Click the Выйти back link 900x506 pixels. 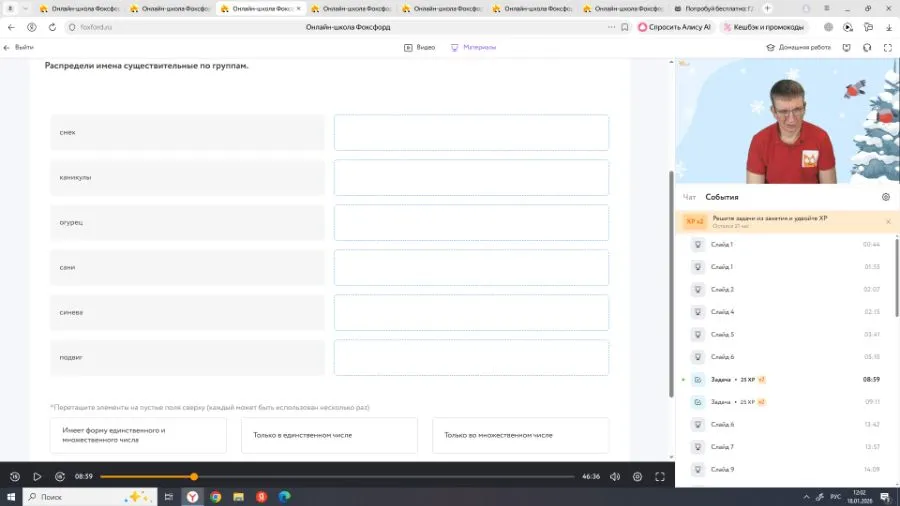click(x=18, y=48)
